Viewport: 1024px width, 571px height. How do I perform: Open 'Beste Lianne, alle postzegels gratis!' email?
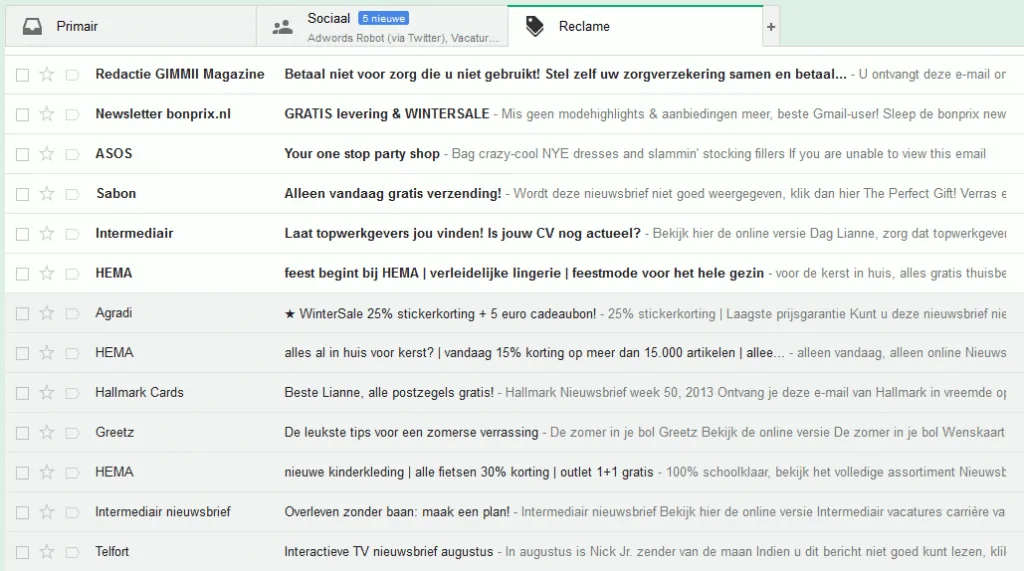tap(389, 393)
